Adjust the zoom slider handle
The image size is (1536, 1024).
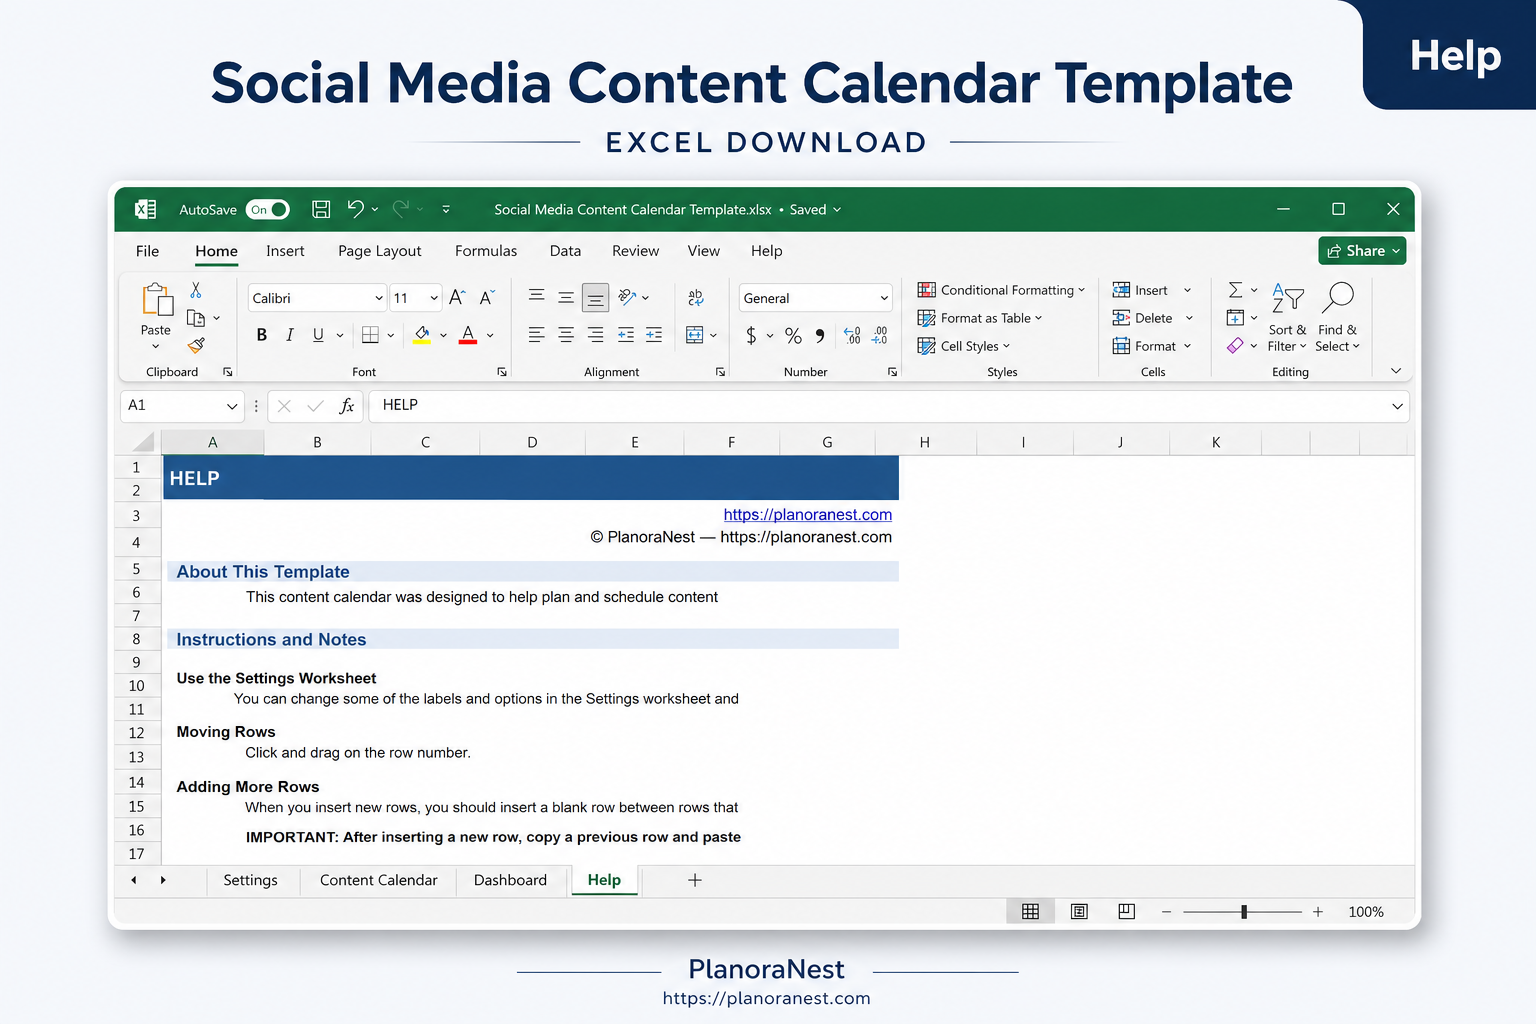pos(1244,912)
